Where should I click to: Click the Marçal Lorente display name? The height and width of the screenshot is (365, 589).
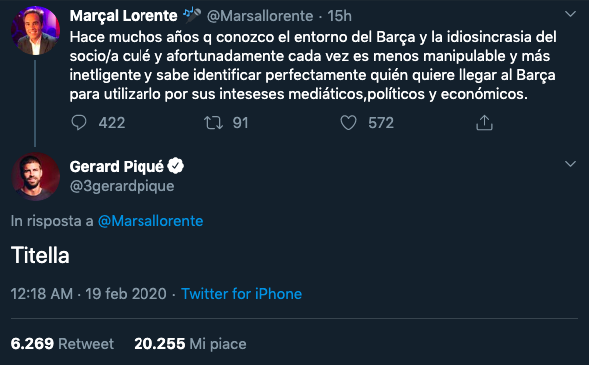click(x=123, y=16)
